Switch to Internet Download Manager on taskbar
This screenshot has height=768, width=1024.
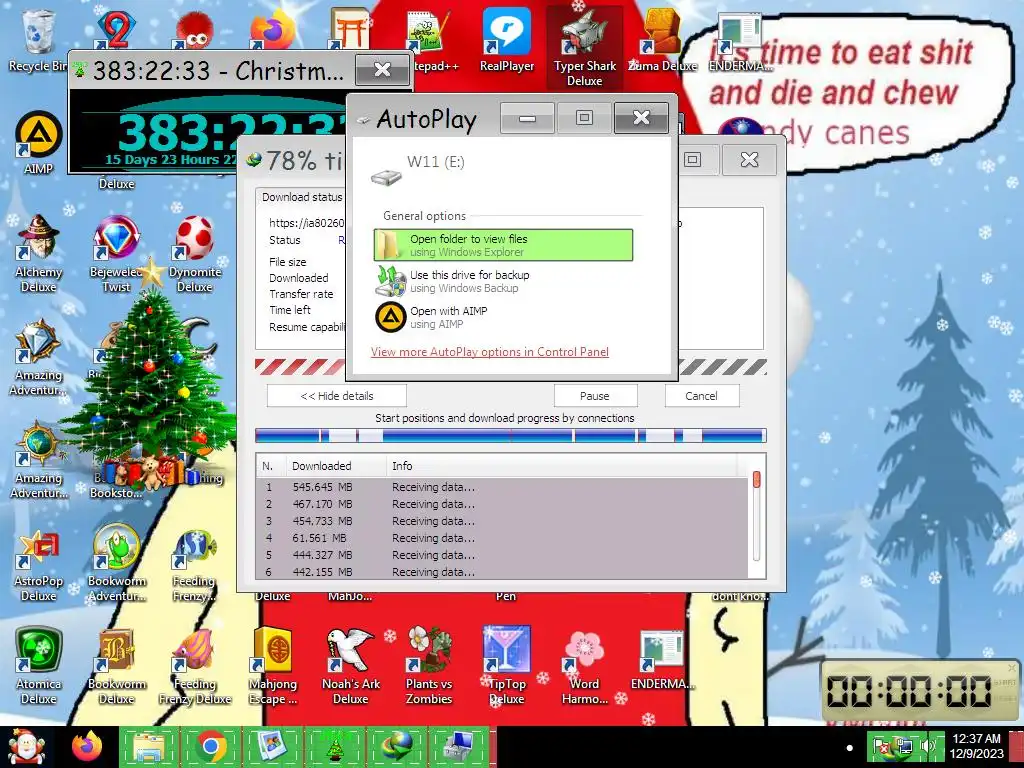[398, 746]
